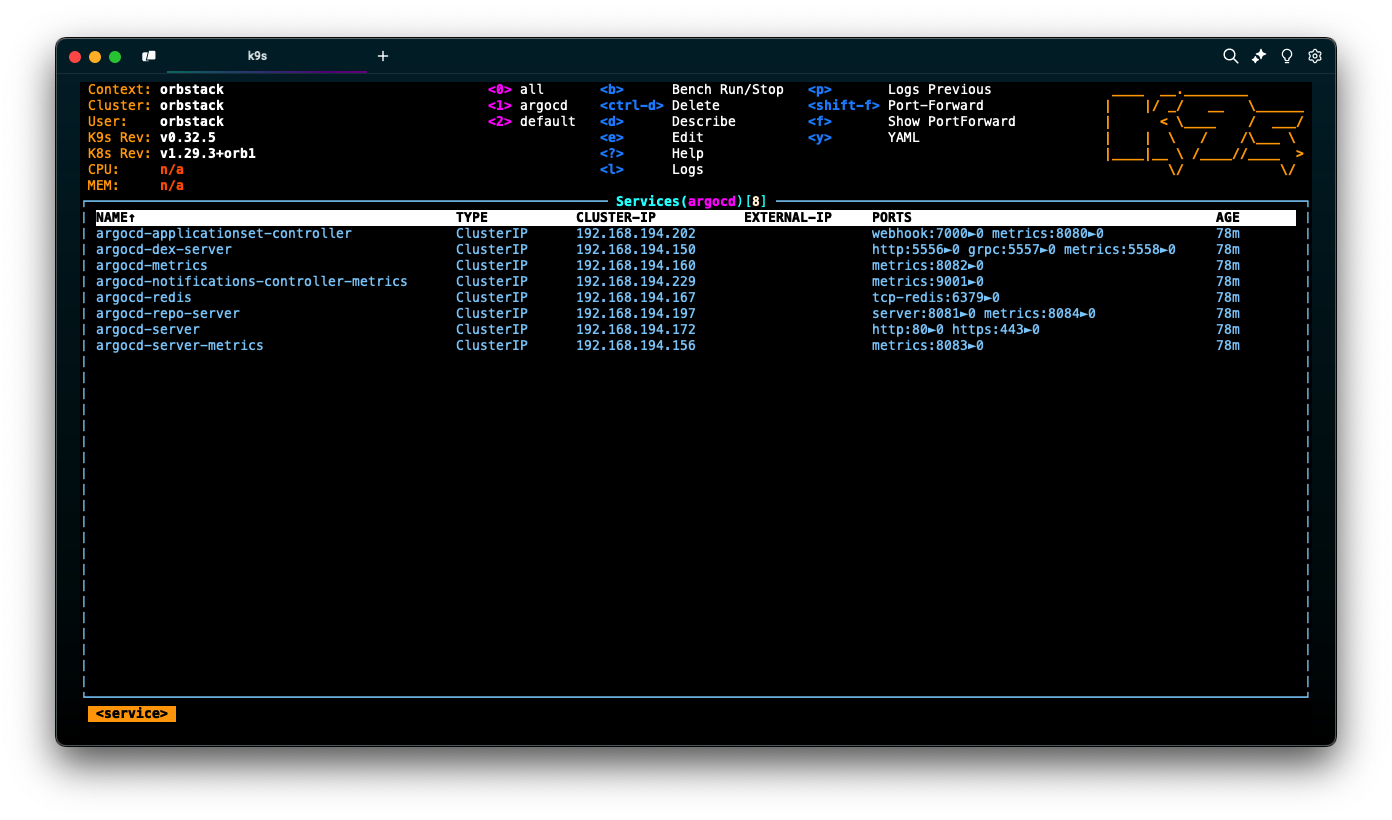Click the PORTS column header

tap(892, 217)
